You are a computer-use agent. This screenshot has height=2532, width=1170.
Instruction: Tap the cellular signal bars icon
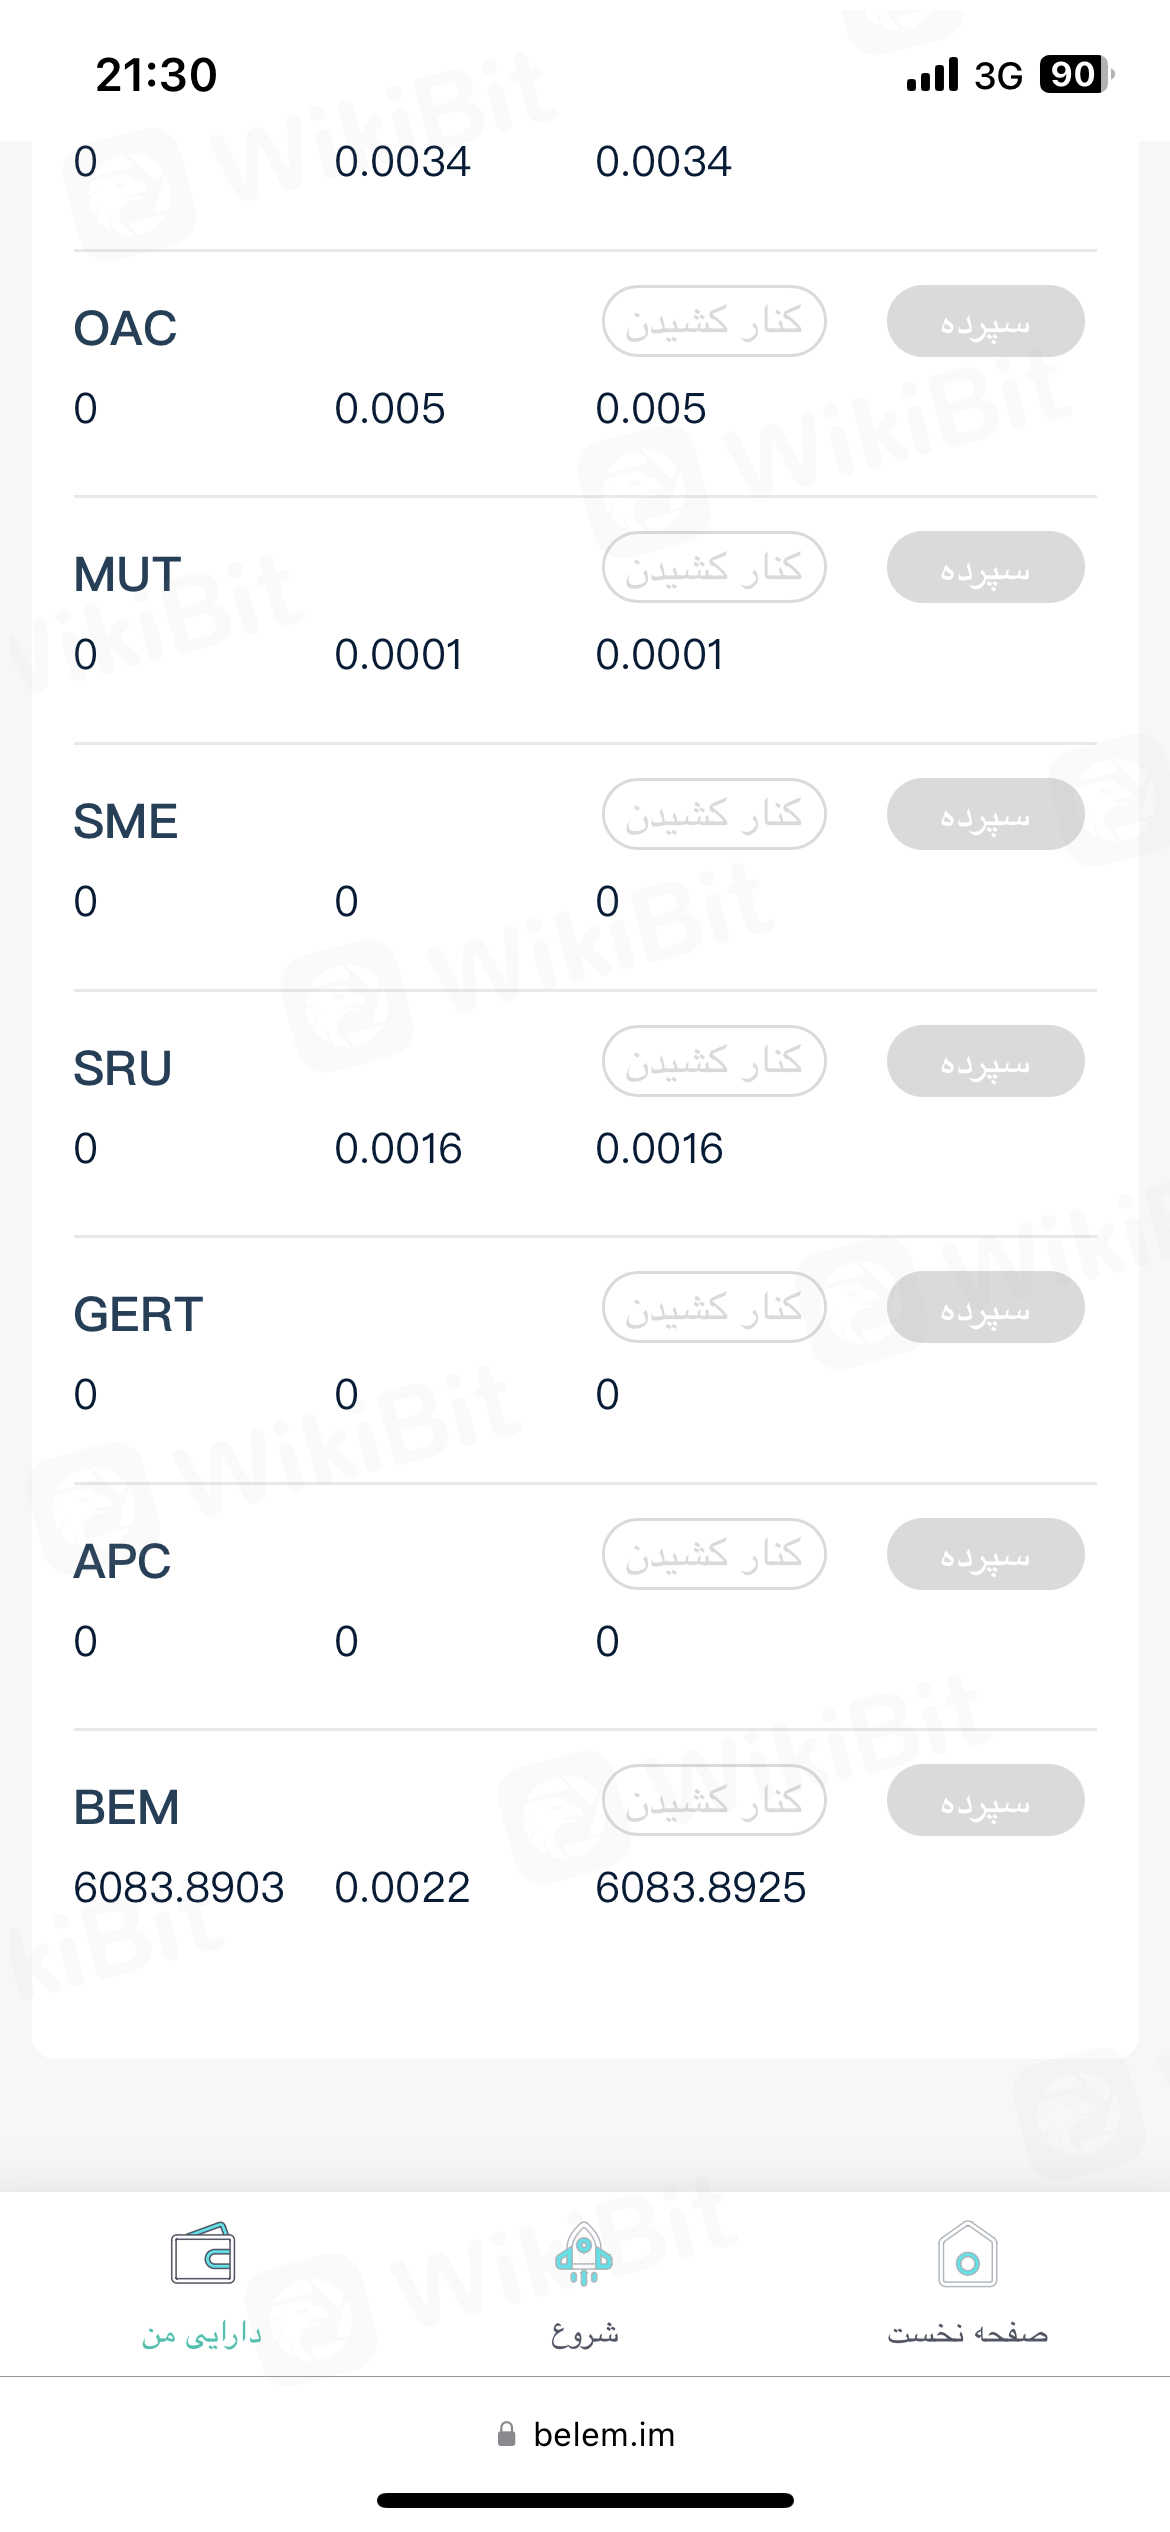pyautogui.click(x=932, y=76)
